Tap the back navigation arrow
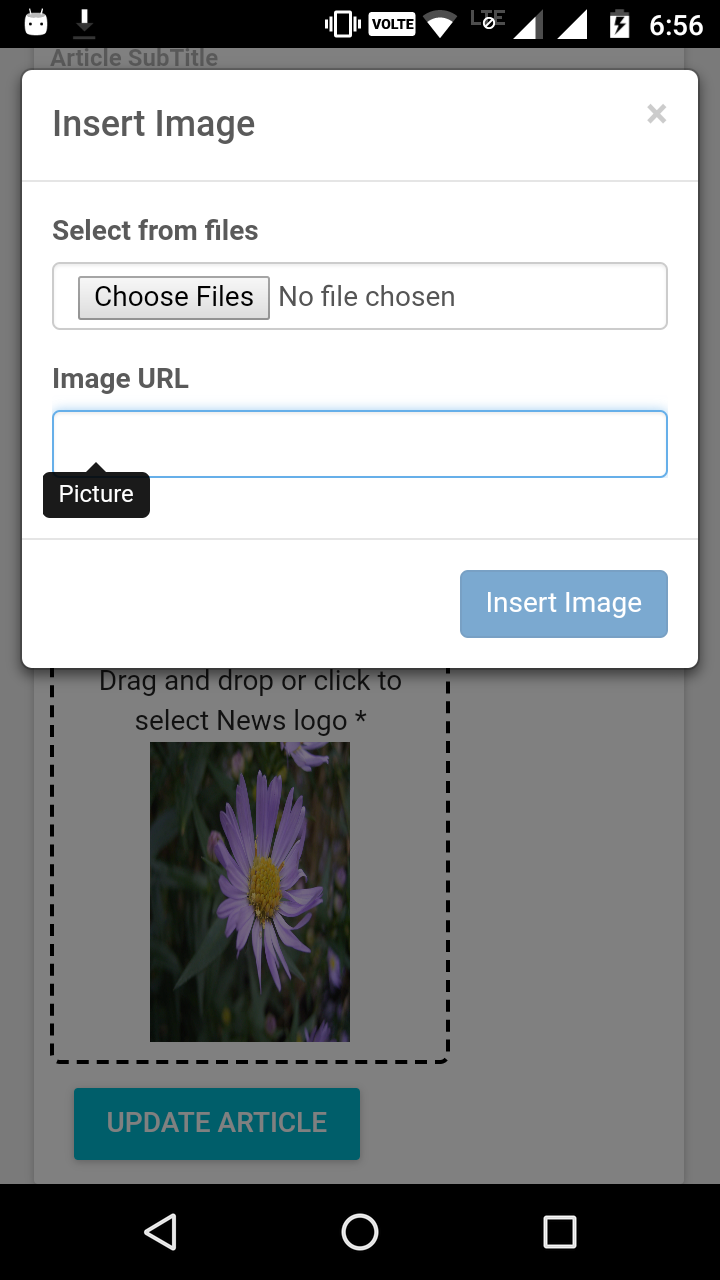The height and width of the screenshot is (1280, 720). 161,1232
